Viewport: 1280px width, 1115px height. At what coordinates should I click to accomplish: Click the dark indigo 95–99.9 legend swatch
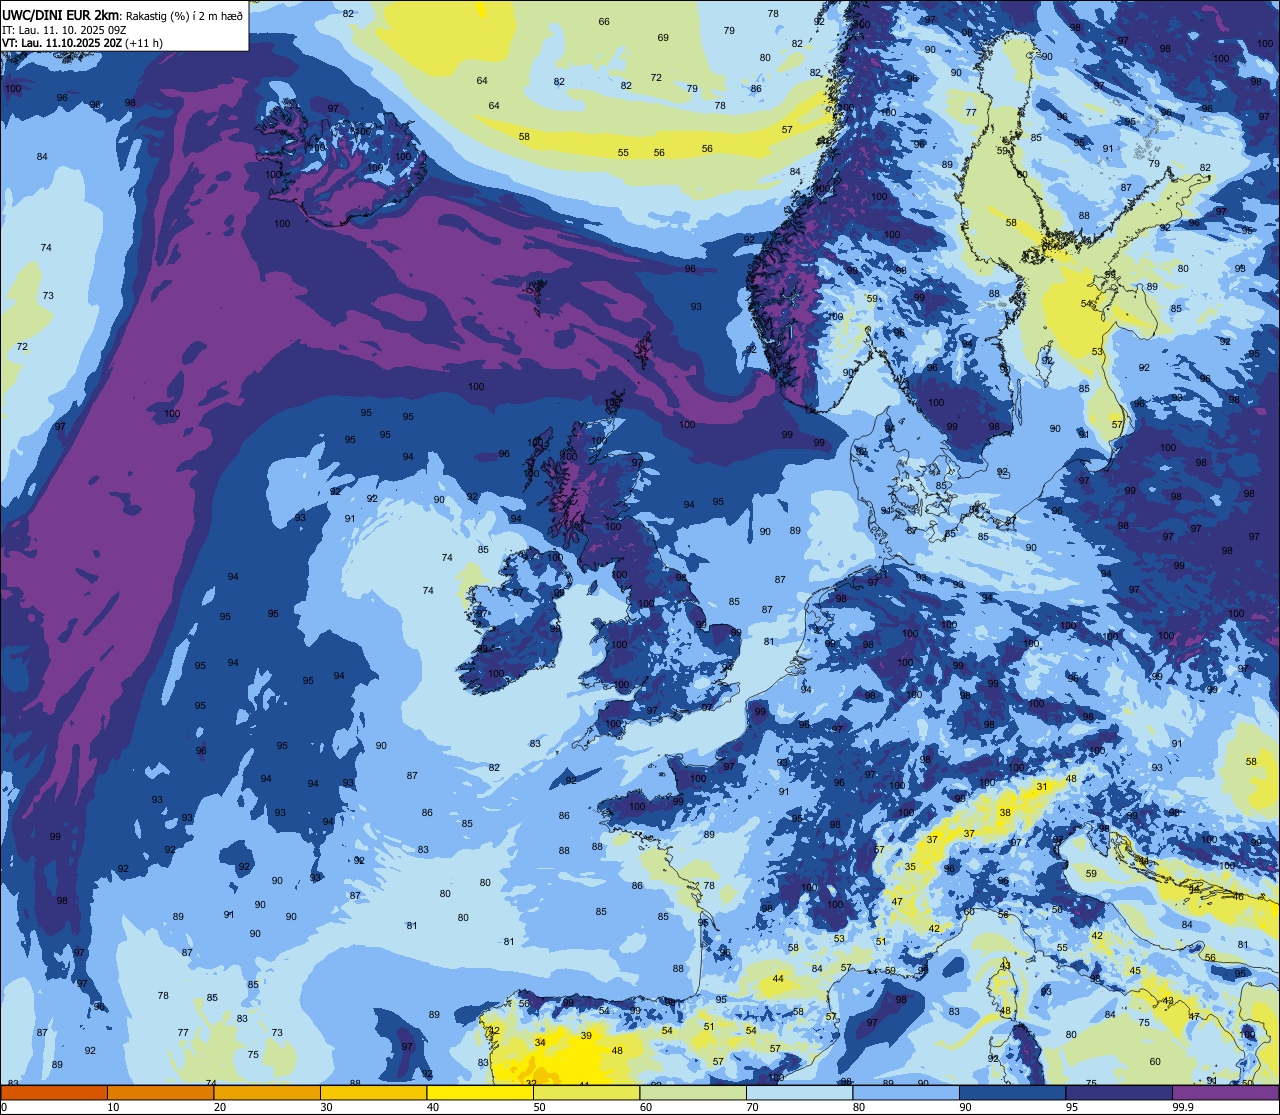point(1119,1093)
